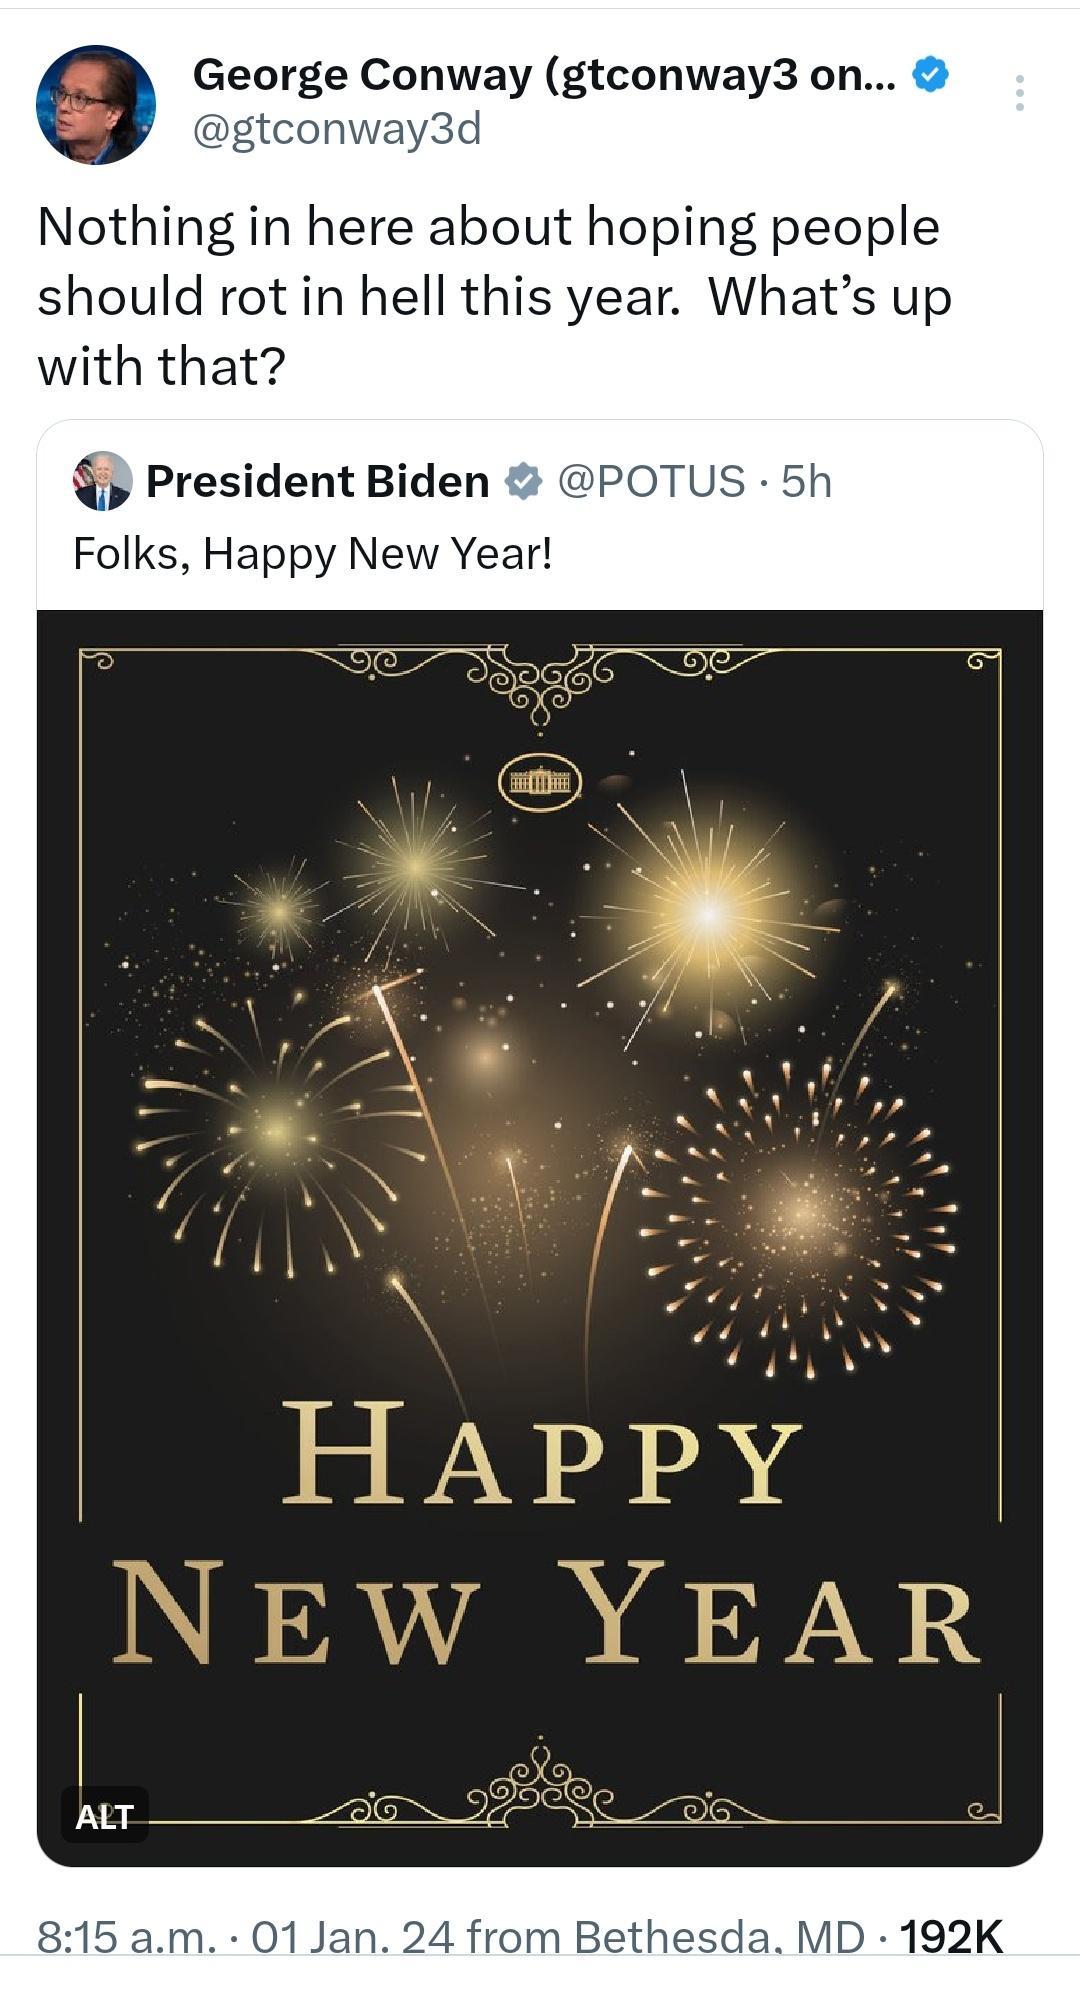This screenshot has height=1989, width=1080.
Task: Click President Biden's small avatar
Action: (x=102, y=482)
